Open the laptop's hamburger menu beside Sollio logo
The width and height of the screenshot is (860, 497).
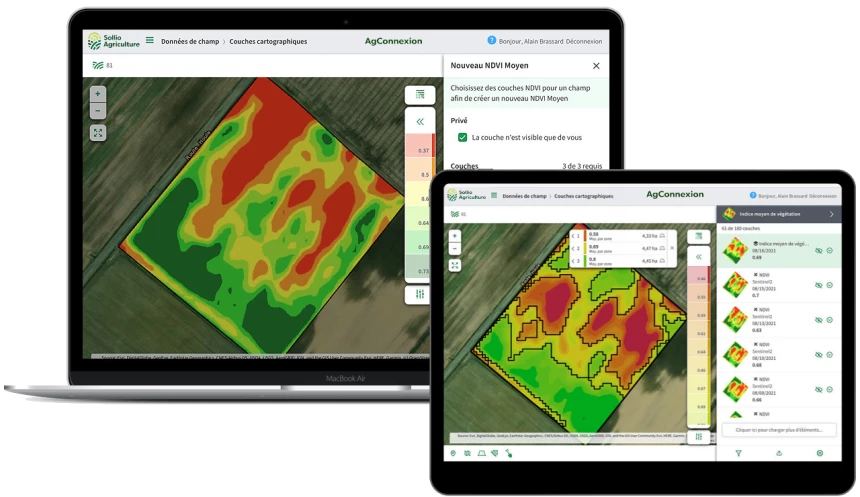pyautogui.click(x=150, y=41)
